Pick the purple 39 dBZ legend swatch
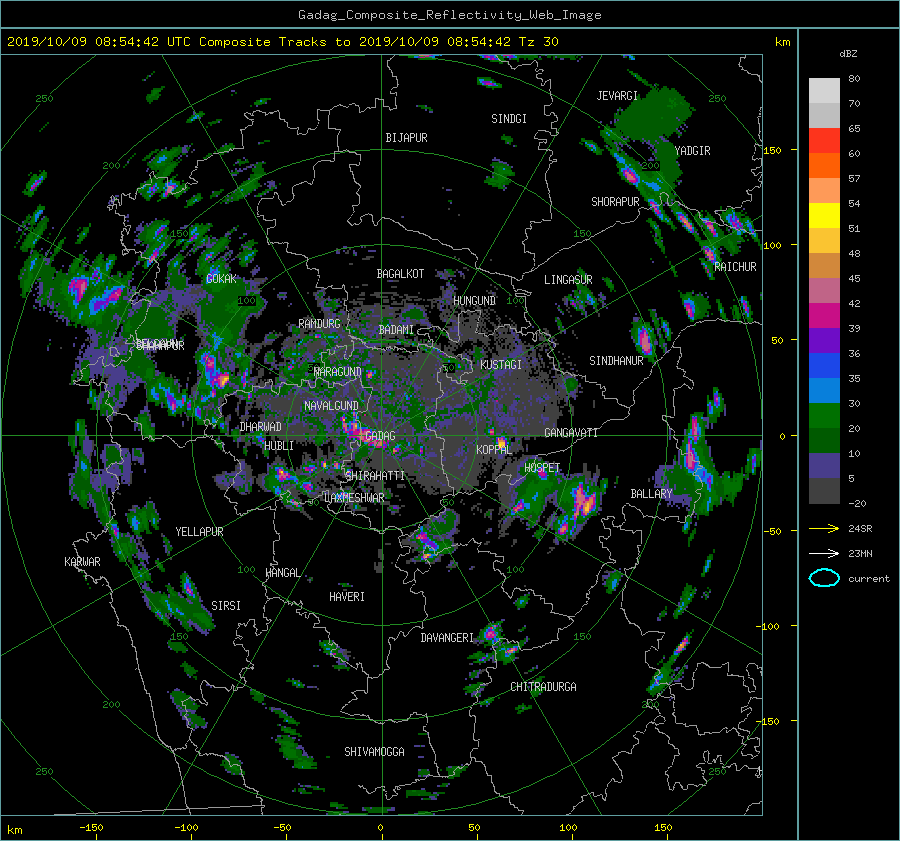The width and height of the screenshot is (900, 841). click(824, 340)
